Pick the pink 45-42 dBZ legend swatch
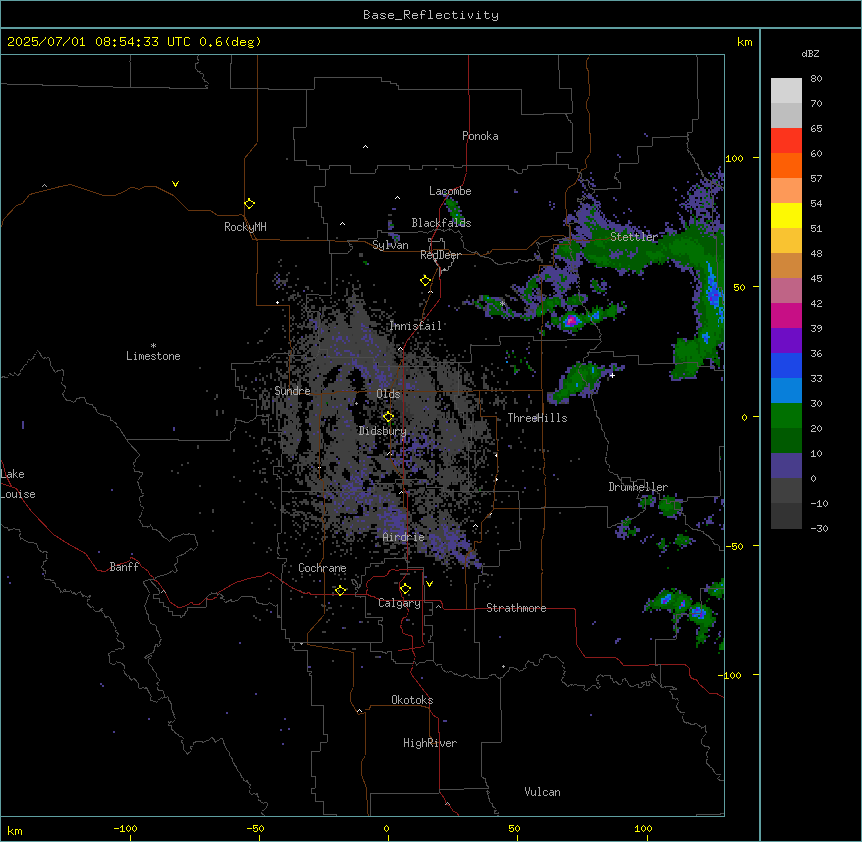The height and width of the screenshot is (842, 862). click(x=786, y=290)
